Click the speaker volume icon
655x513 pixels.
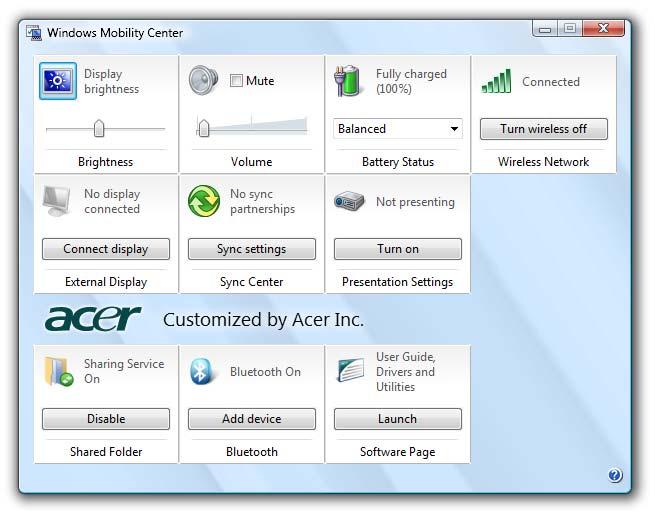coord(203,80)
